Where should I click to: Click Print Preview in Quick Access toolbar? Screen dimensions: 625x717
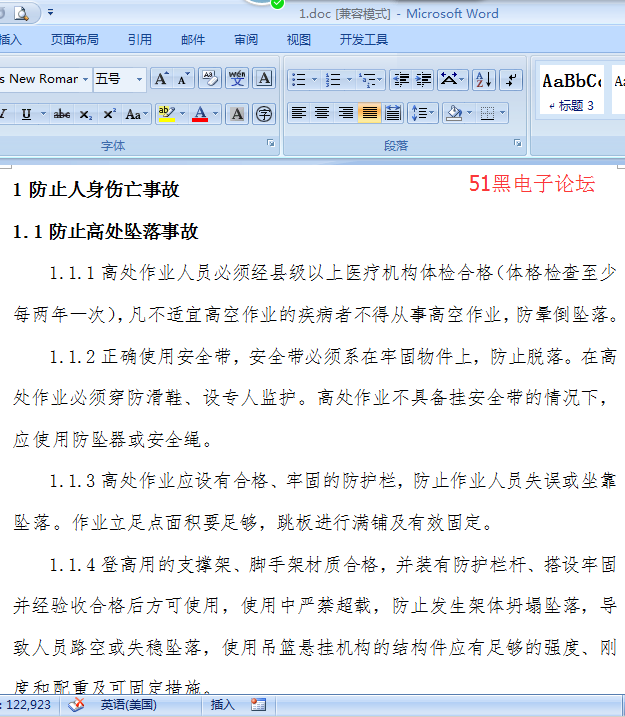point(21,13)
